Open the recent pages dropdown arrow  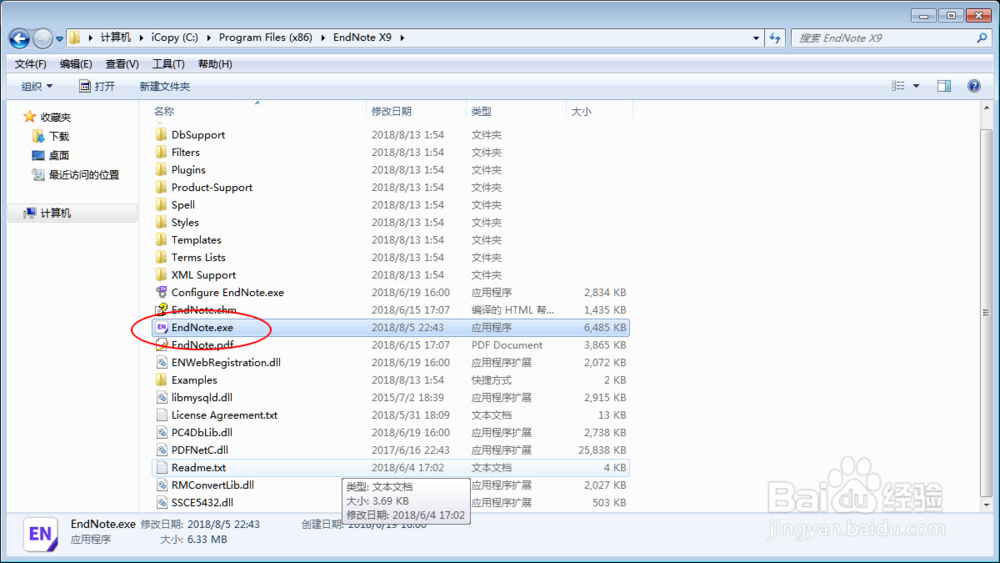(x=59, y=39)
